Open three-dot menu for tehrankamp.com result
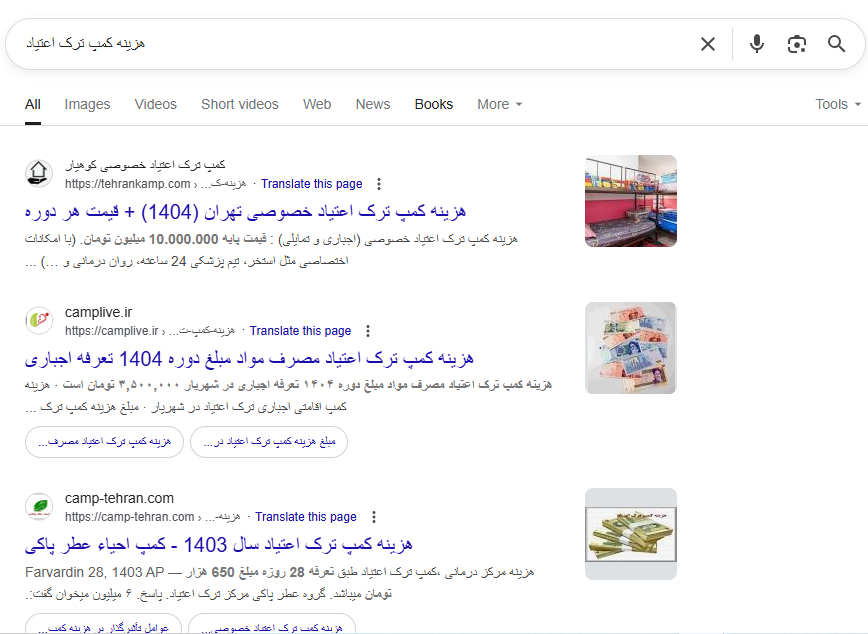Viewport: 868px width, 634px height. click(379, 184)
